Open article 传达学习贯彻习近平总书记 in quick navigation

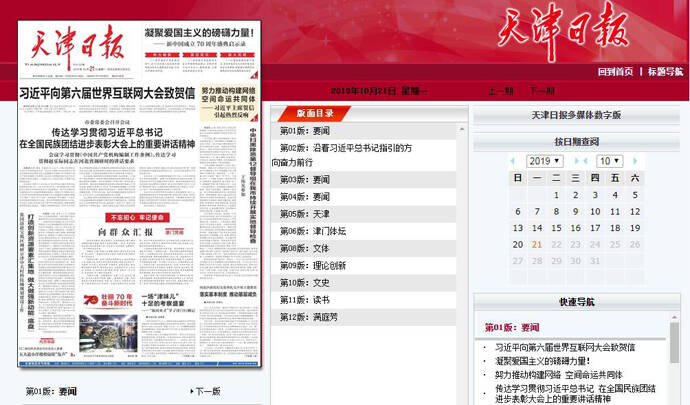575,394
